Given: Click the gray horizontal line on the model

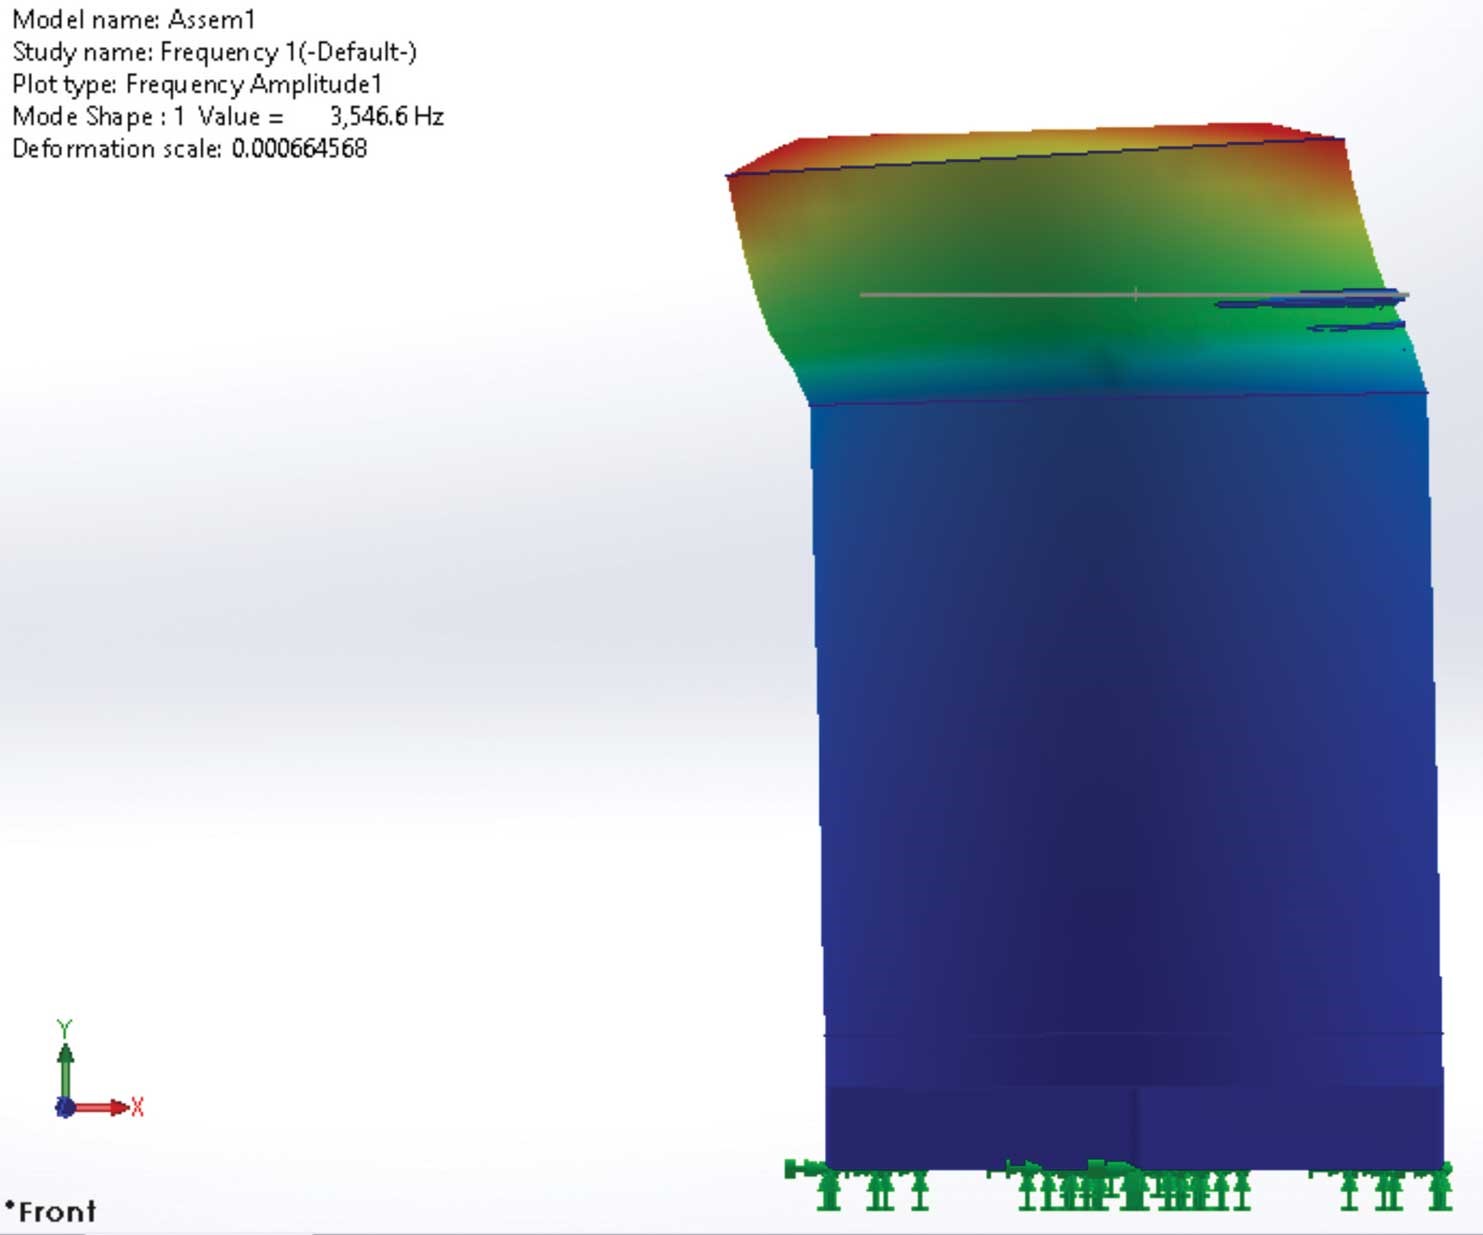Looking at the screenshot, I should pos(1000,295).
